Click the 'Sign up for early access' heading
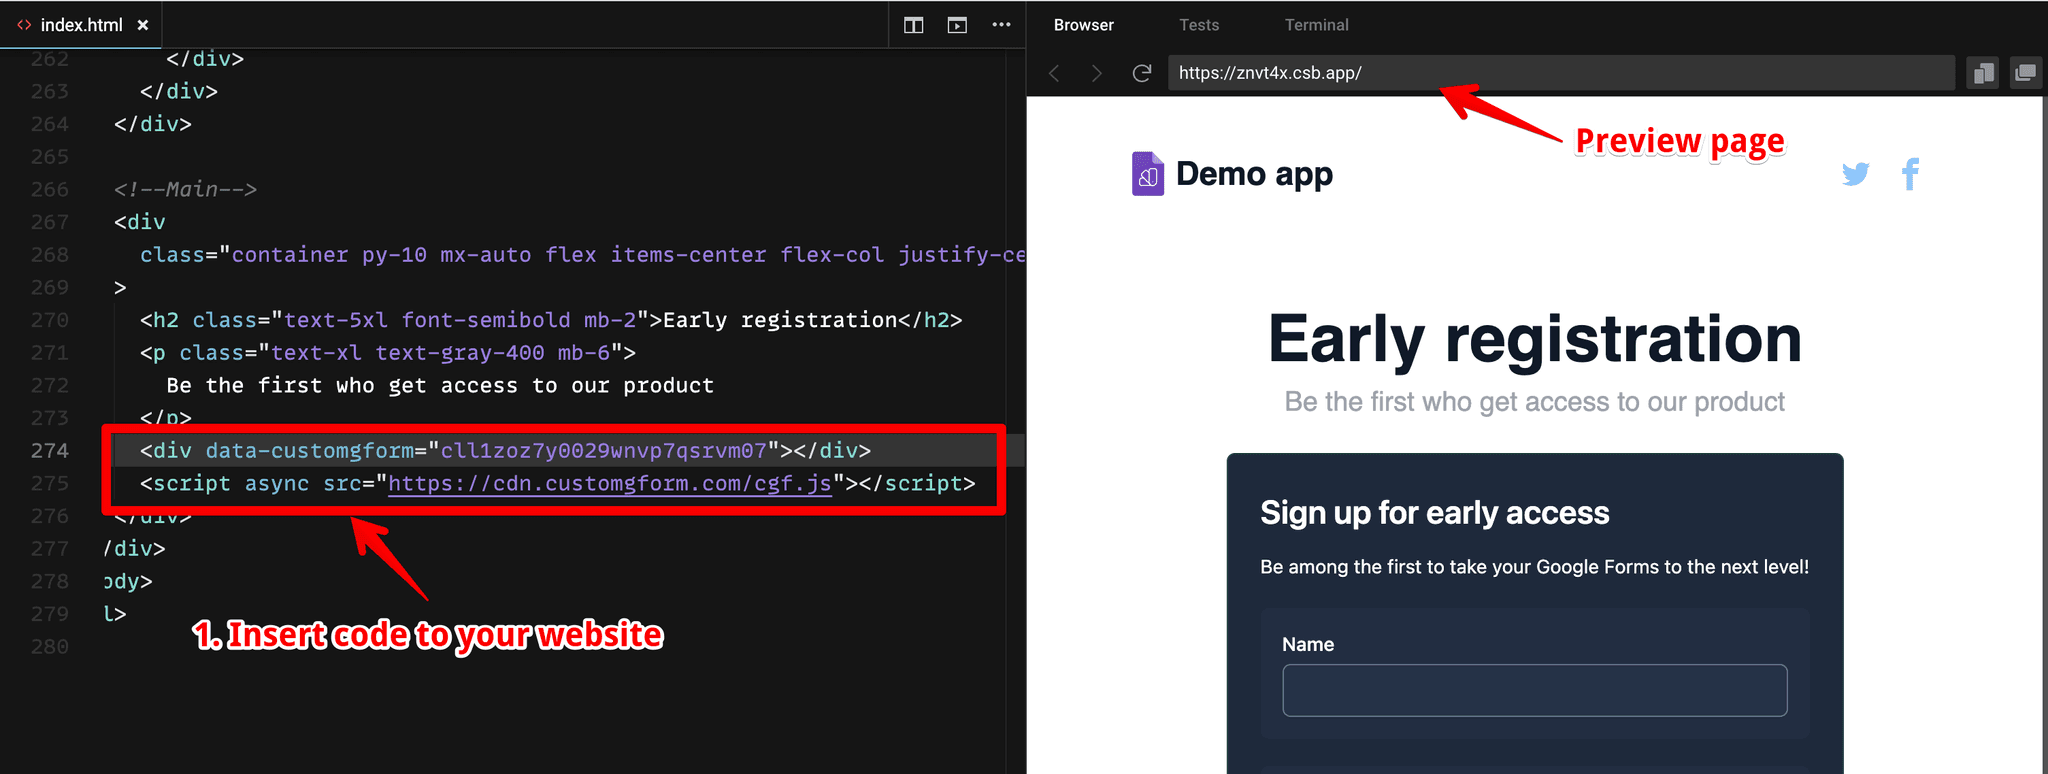Screen dimensions: 2048x774 (x=1435, y=513)
